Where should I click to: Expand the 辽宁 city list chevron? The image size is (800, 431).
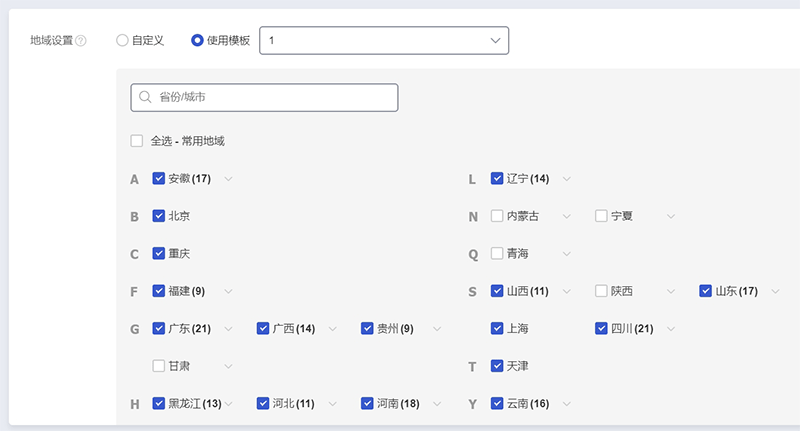pos(567,179)
